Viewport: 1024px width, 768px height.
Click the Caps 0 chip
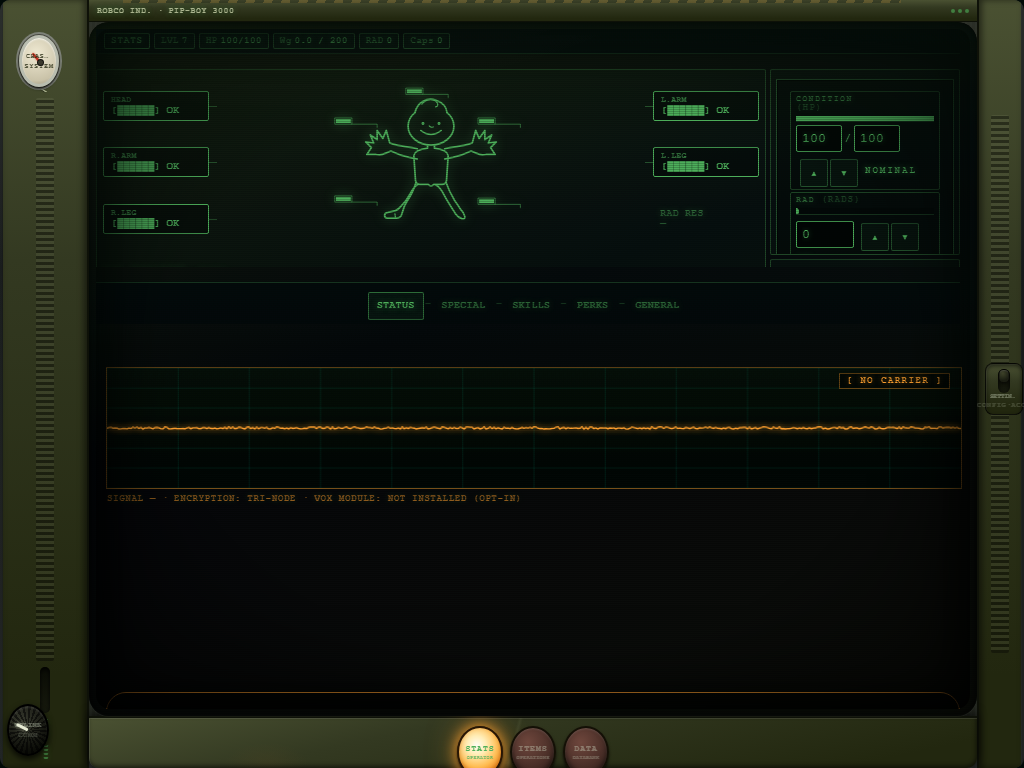(426, 40)
